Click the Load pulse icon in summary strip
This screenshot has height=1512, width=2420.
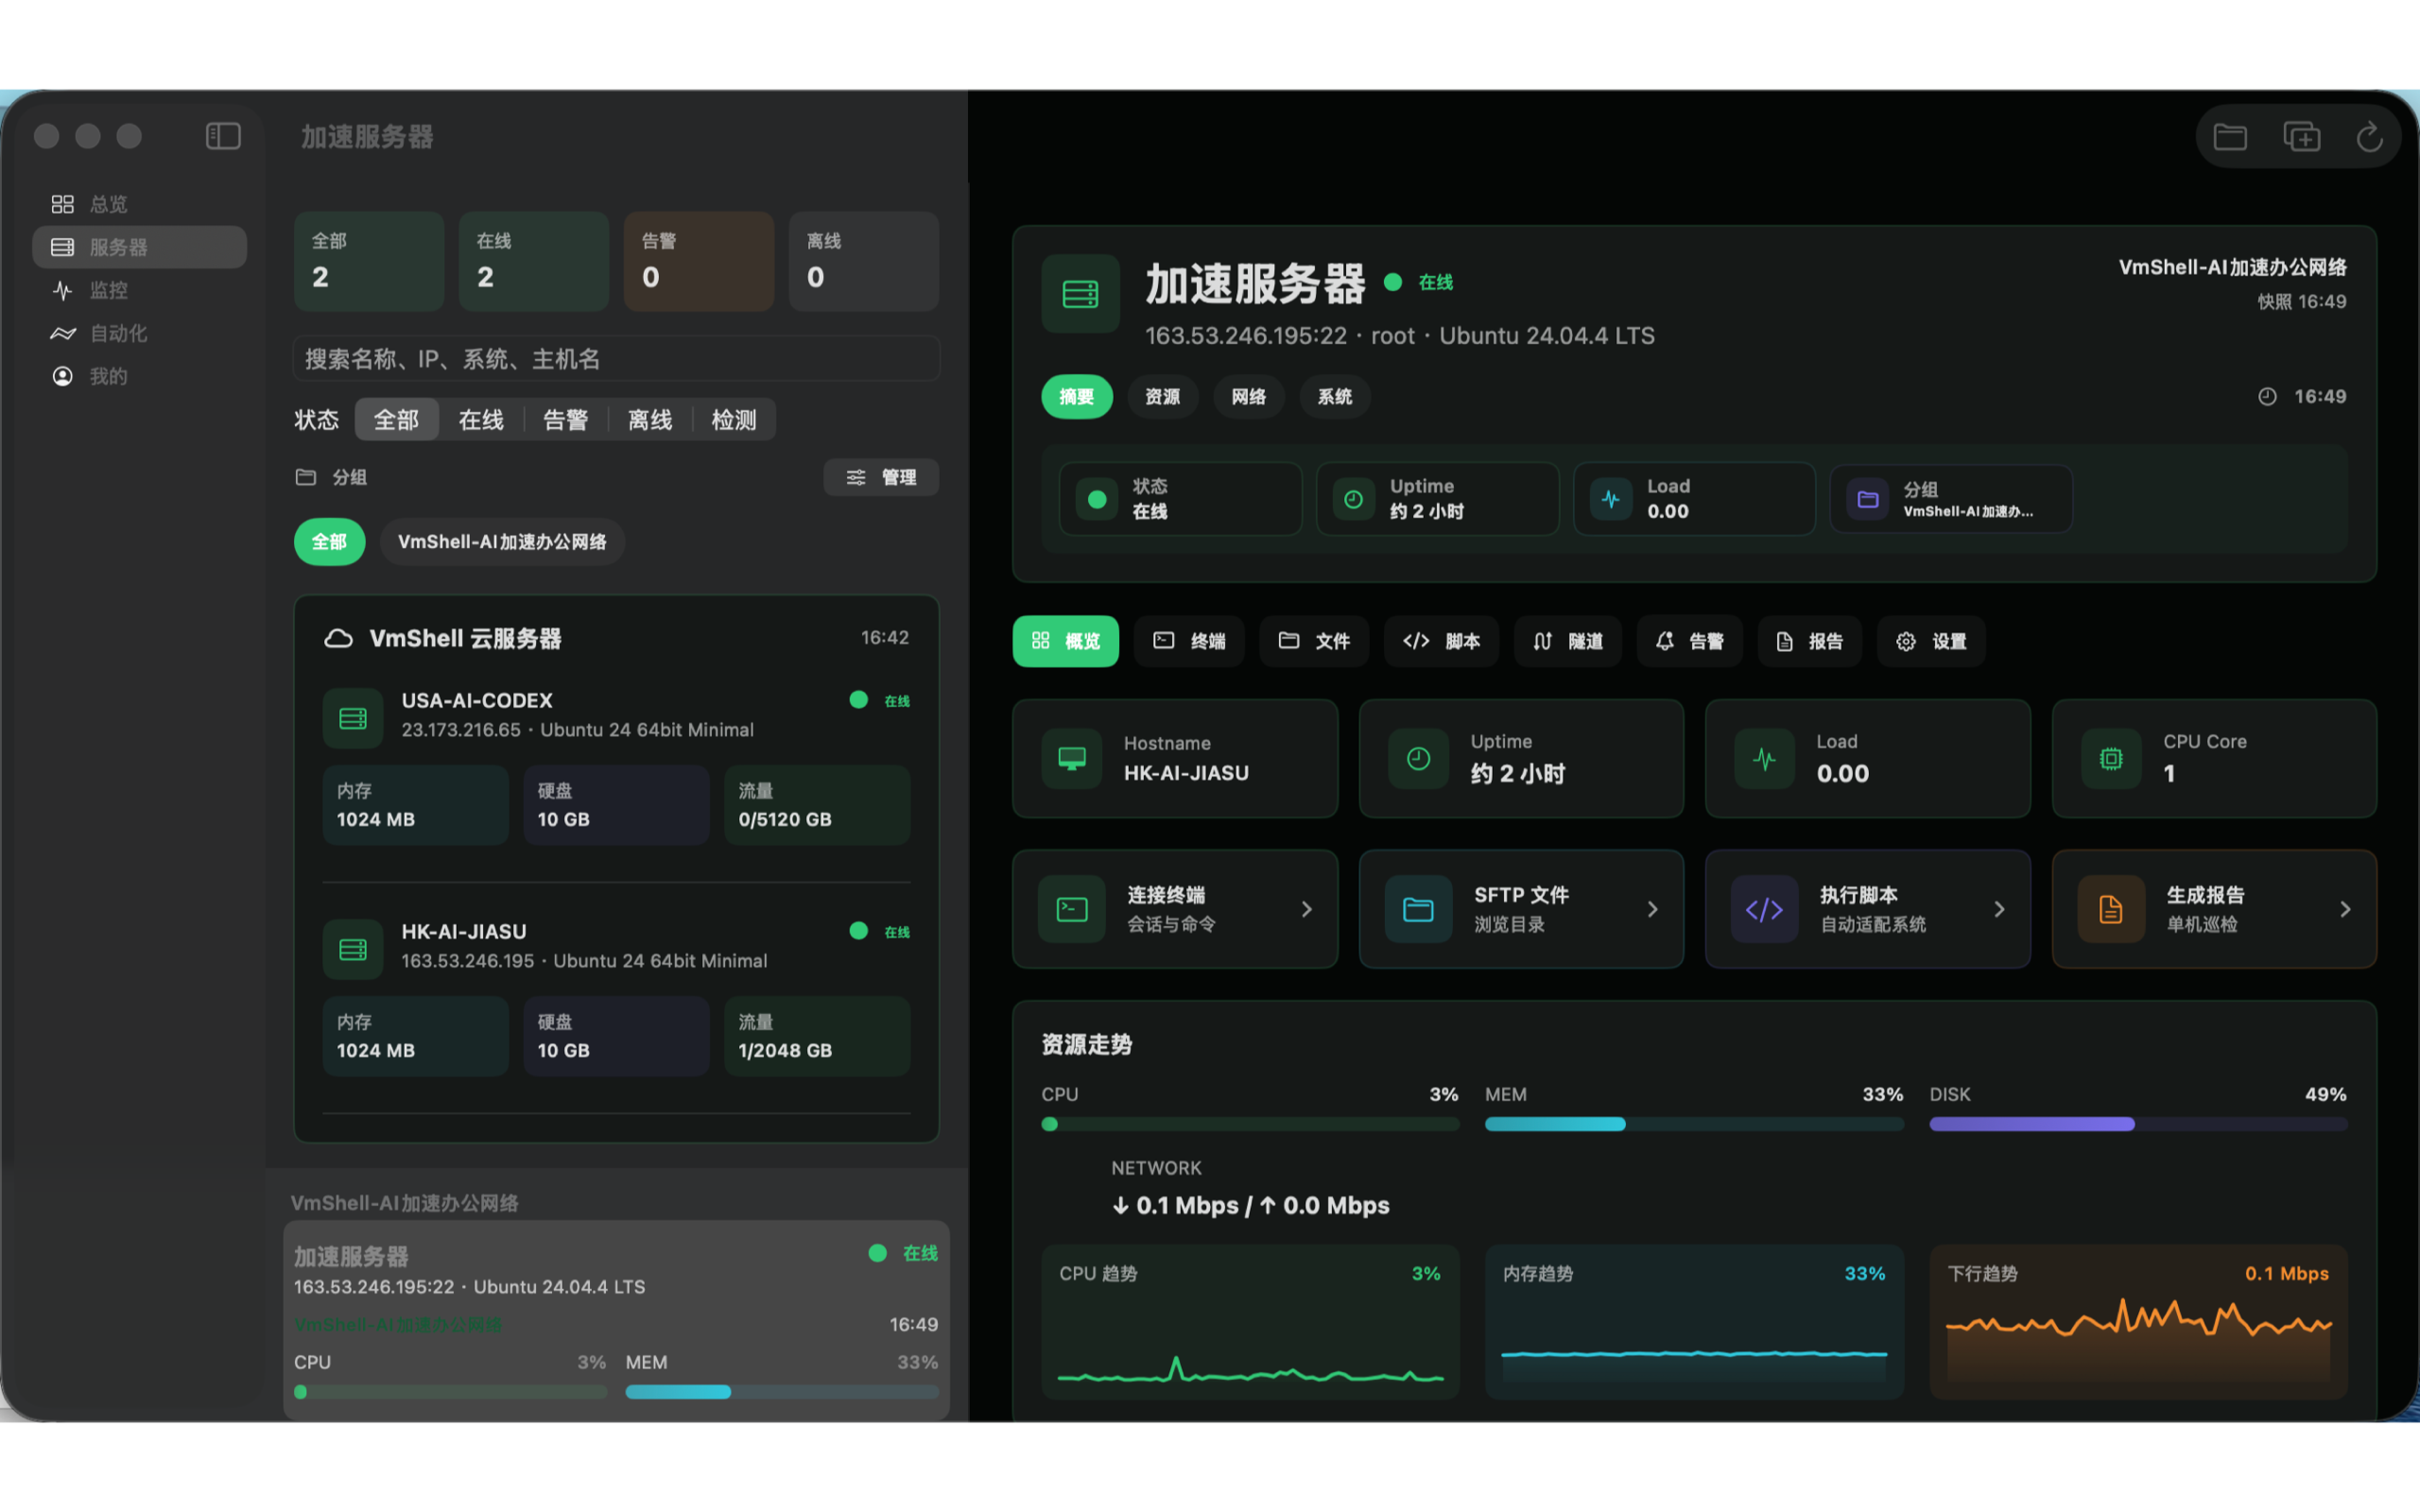coord(1610,499)
